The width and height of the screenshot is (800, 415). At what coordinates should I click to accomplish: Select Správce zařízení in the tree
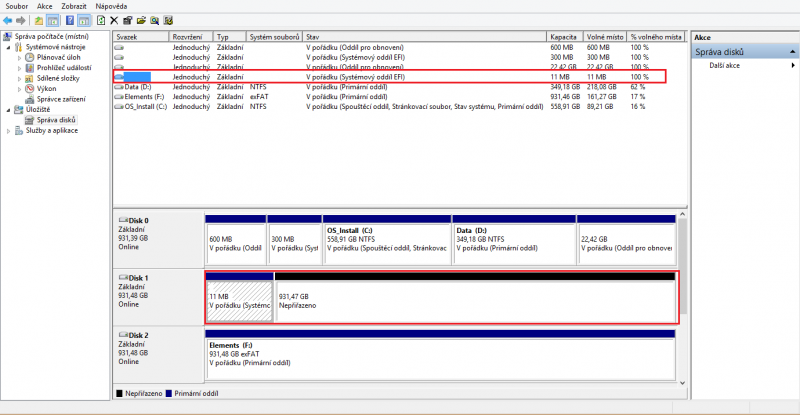point(61,99)
